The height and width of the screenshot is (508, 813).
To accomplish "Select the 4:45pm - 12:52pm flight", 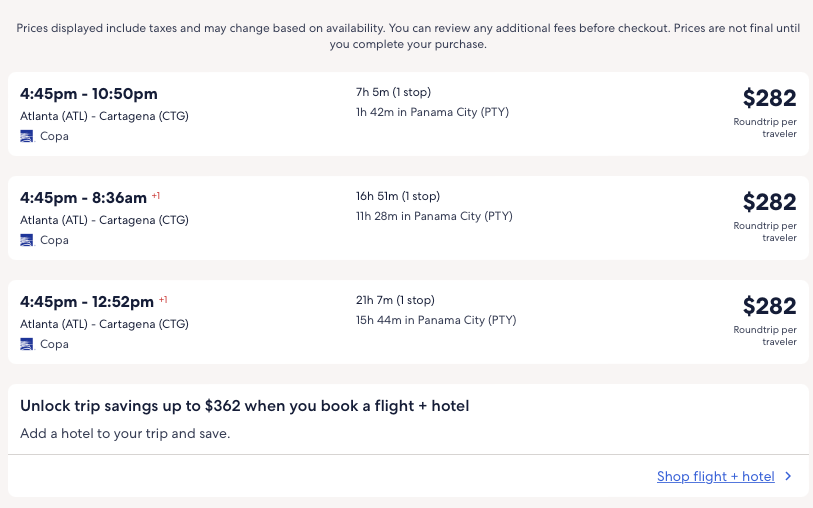I will [87, 302].
